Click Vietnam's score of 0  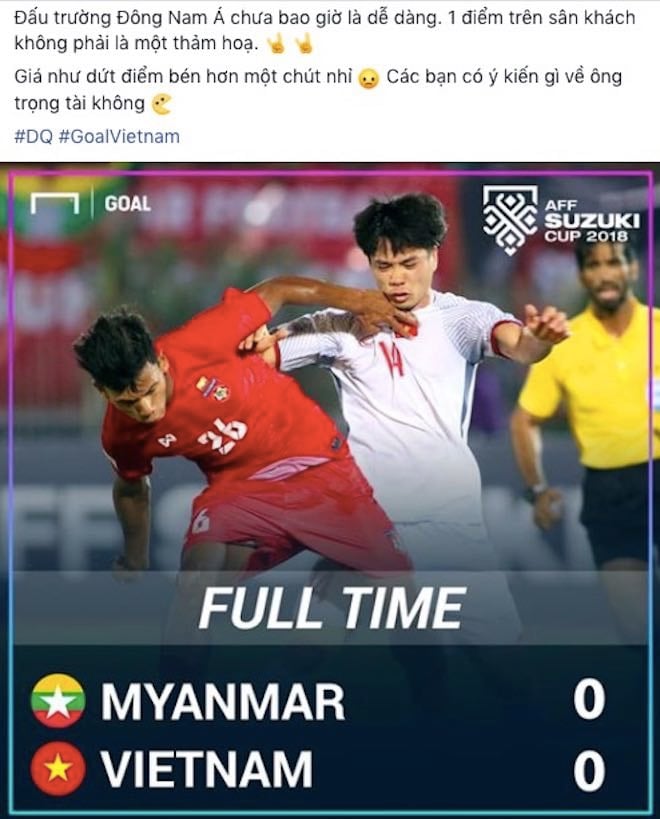coord(590,769)
